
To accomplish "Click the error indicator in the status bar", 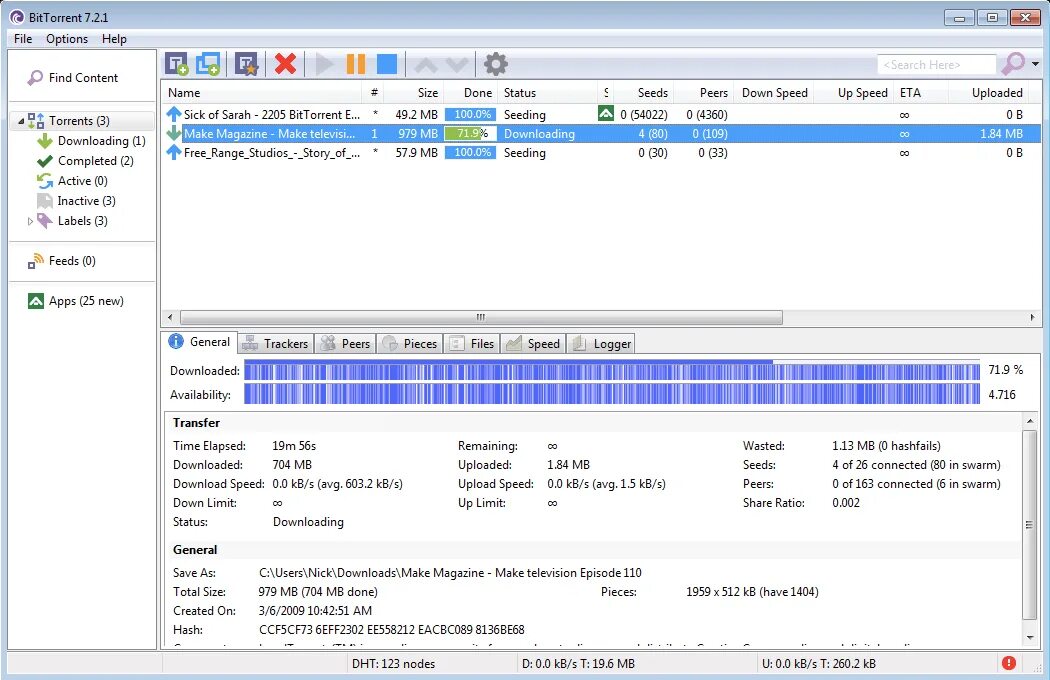I will (x=1008, y=663).
